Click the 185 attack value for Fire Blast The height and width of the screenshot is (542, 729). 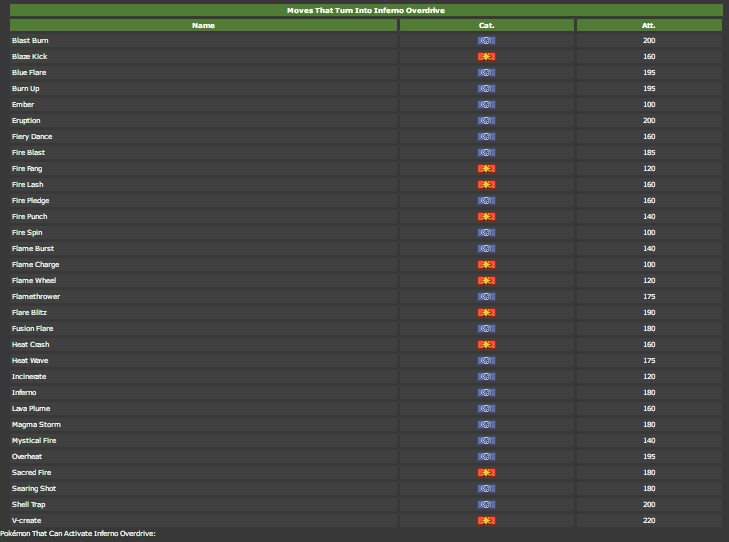click(649, 152)
